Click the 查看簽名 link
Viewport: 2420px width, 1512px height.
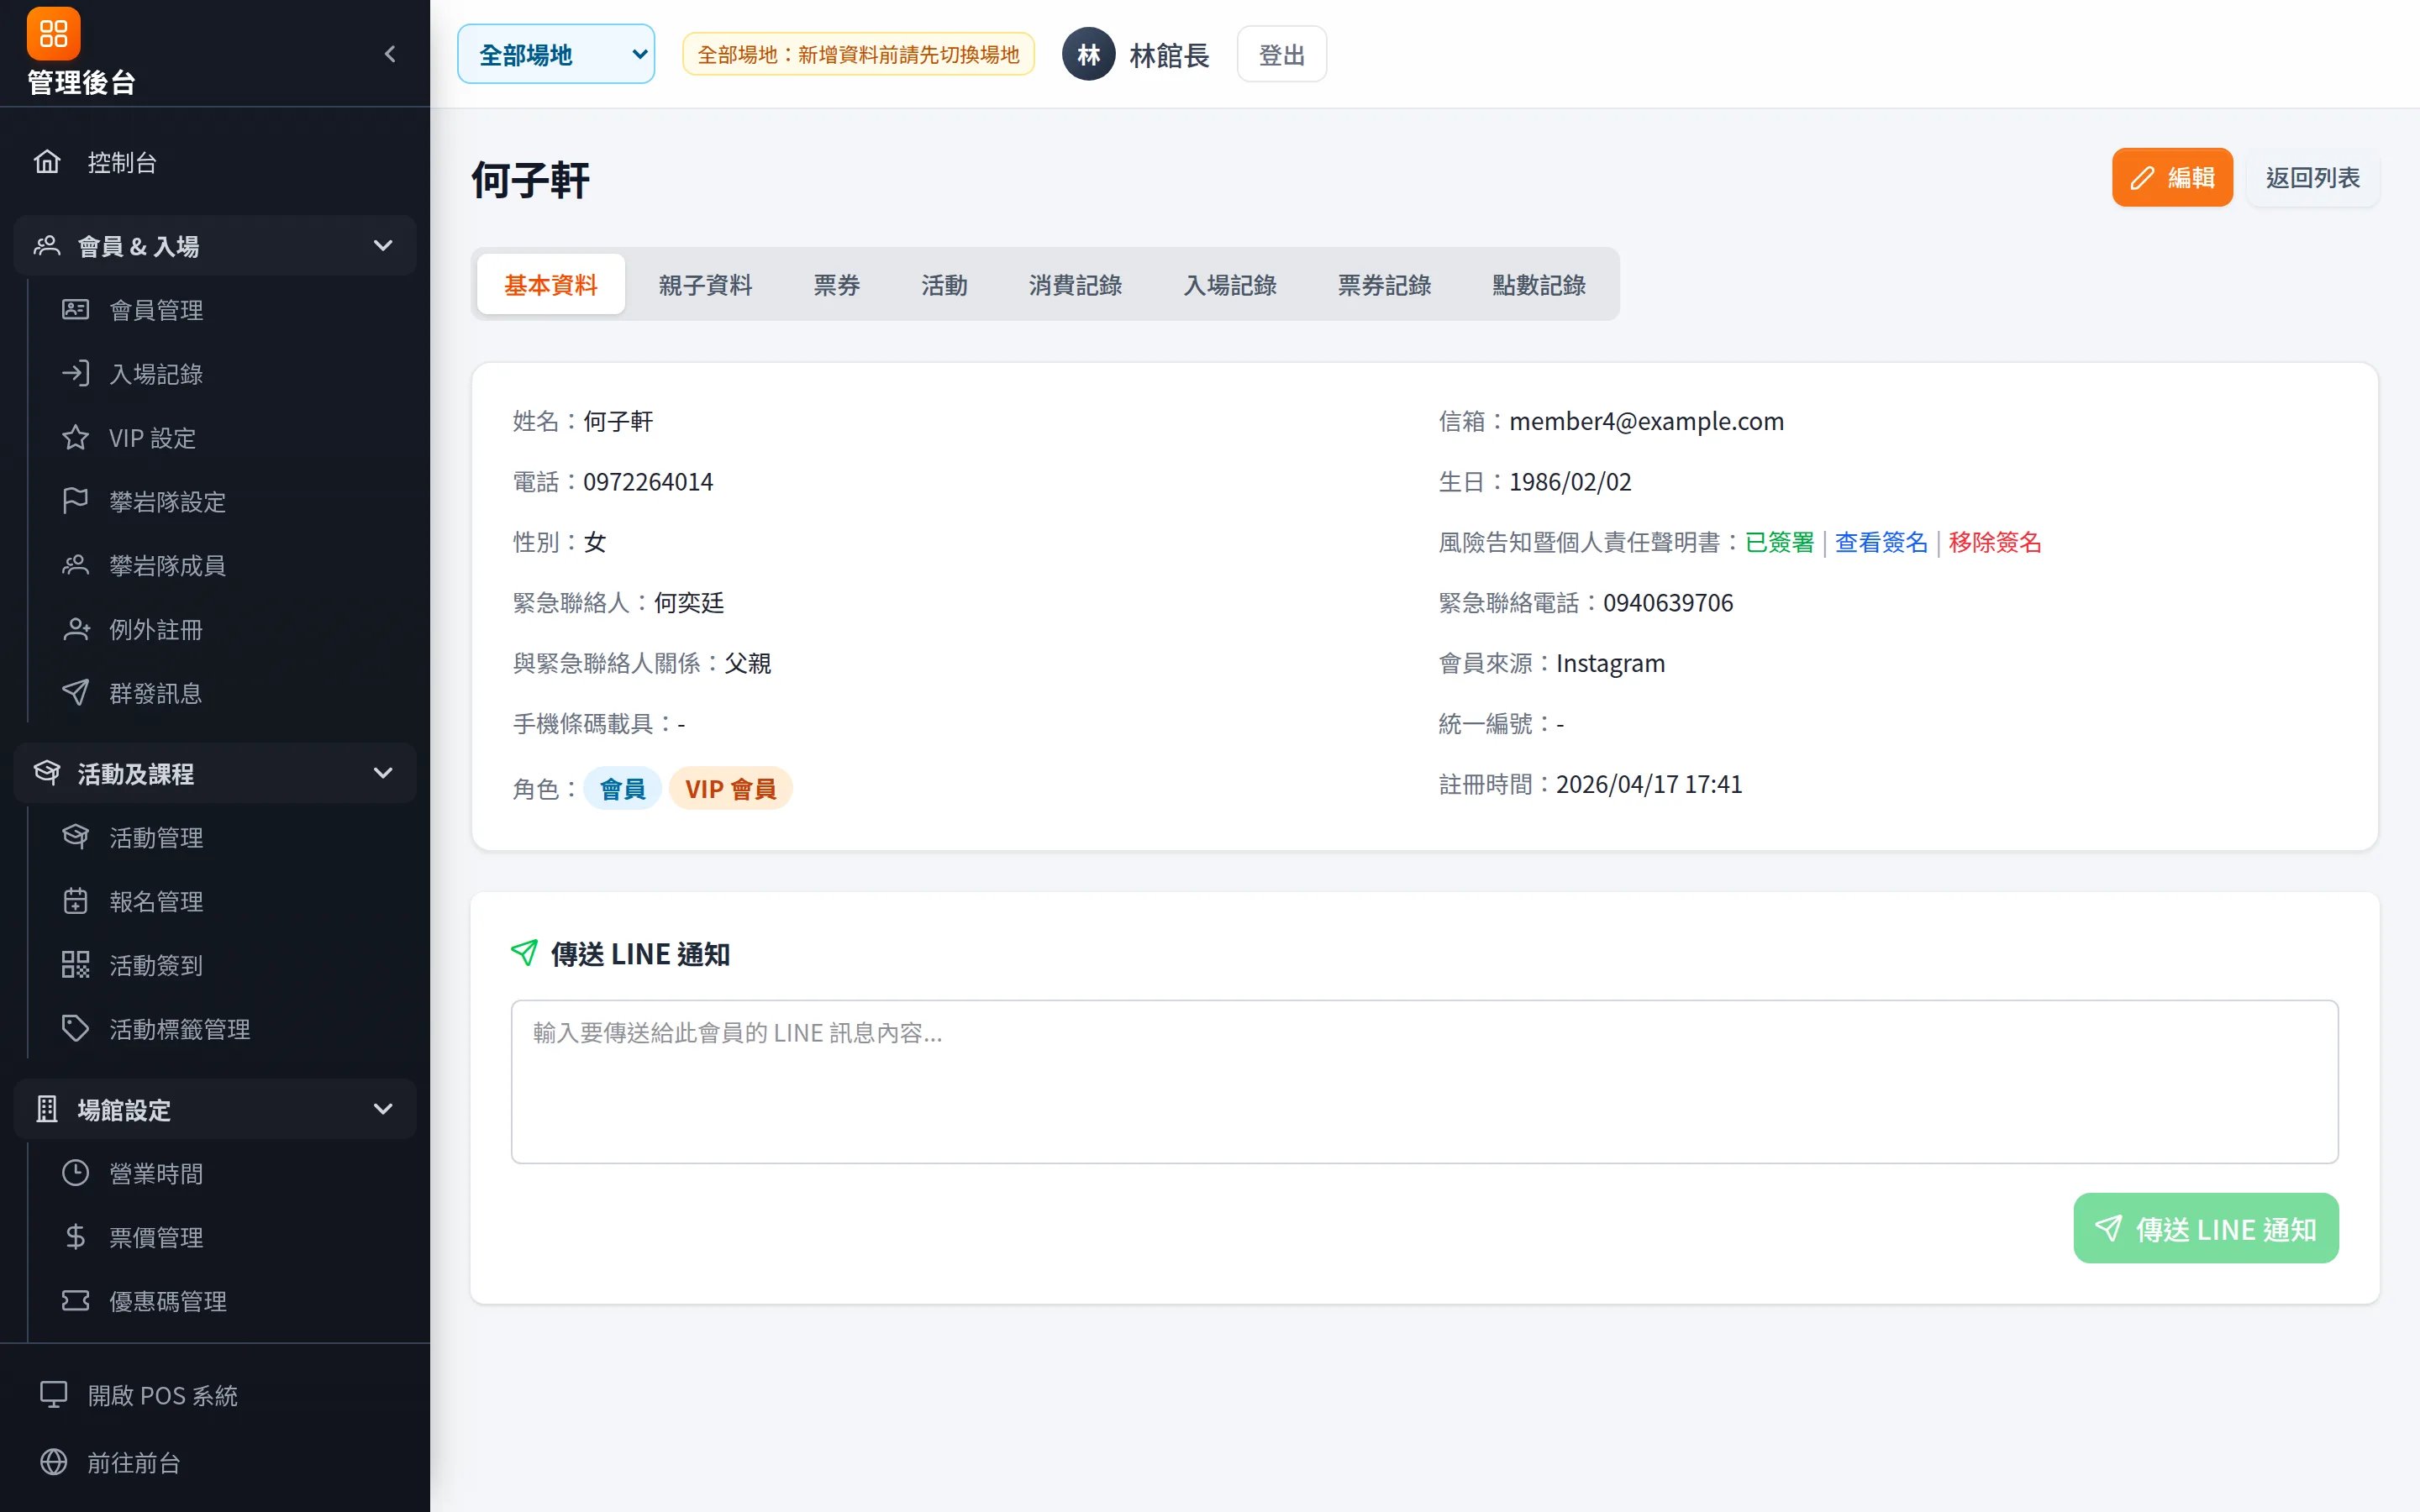[x=1881, y=542]
